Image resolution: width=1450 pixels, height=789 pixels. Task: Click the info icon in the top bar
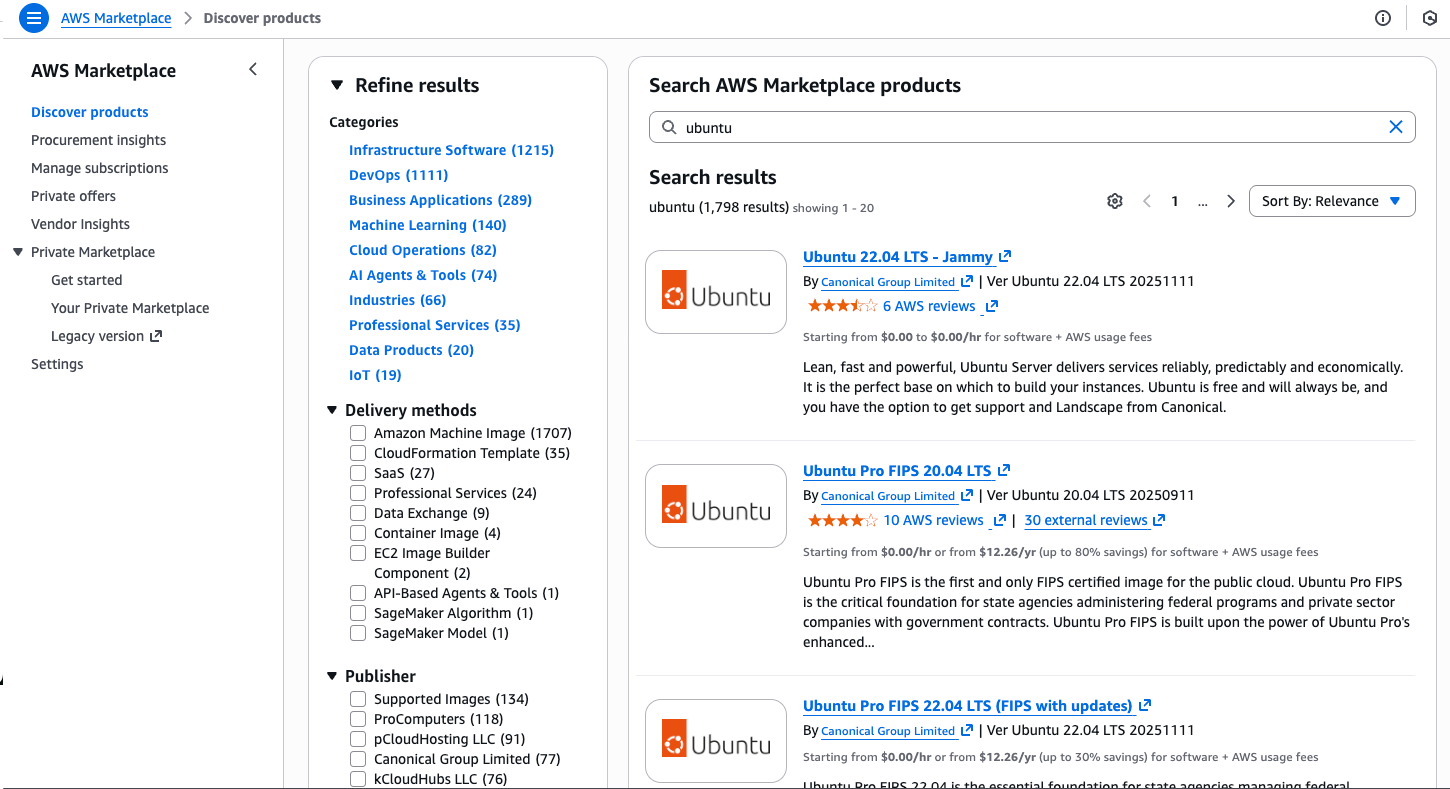click(x=1383, y=17)
